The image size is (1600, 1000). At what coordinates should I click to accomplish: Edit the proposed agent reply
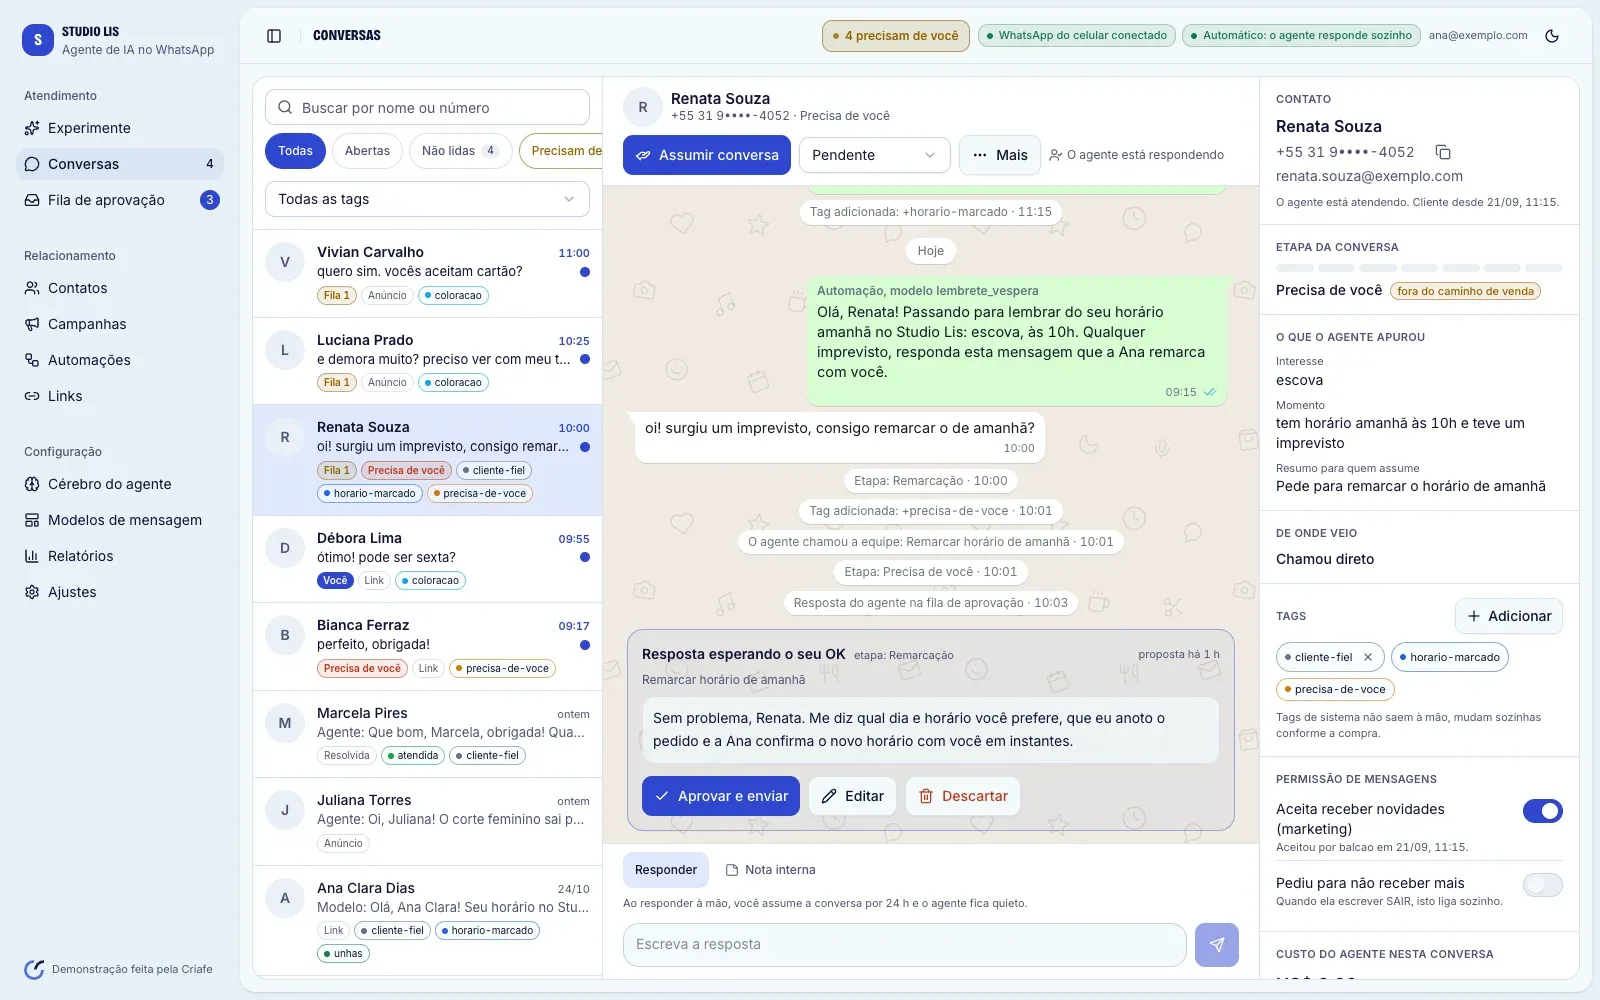853,796
